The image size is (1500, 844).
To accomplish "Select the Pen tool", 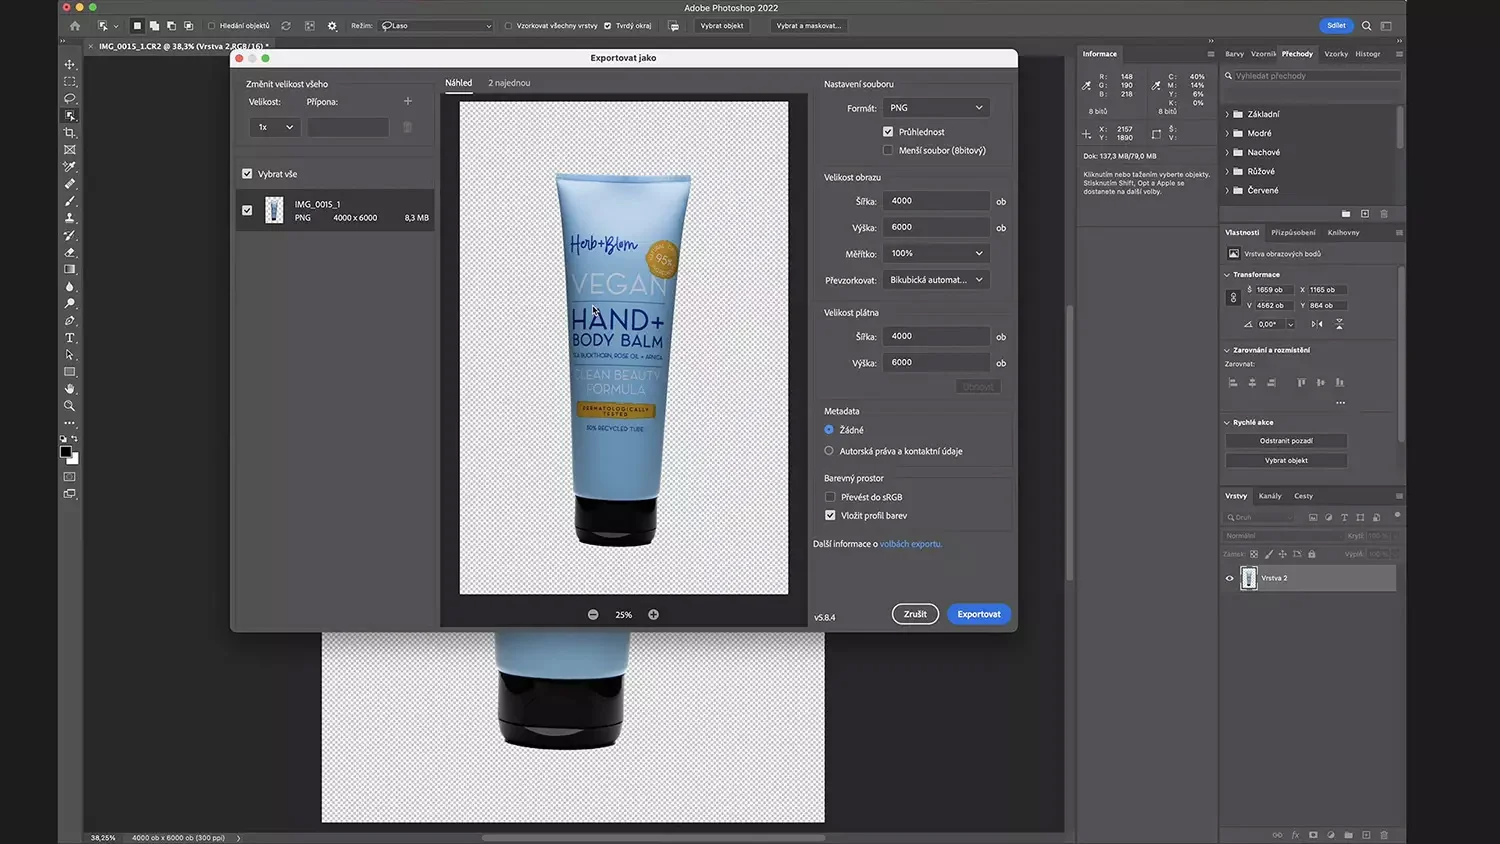I will [70, 321].
